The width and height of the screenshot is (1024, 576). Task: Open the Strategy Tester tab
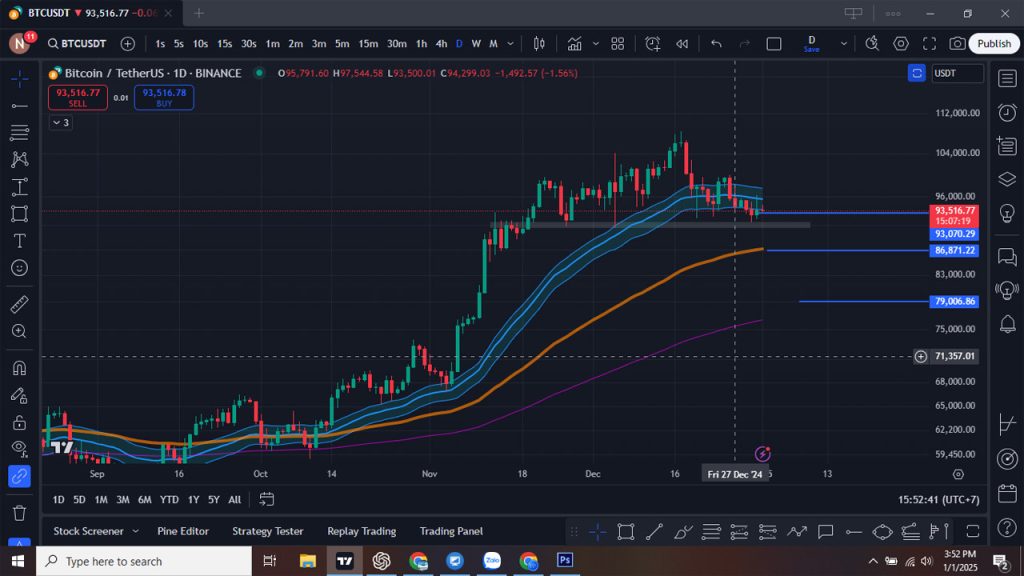tap(267, 531)
